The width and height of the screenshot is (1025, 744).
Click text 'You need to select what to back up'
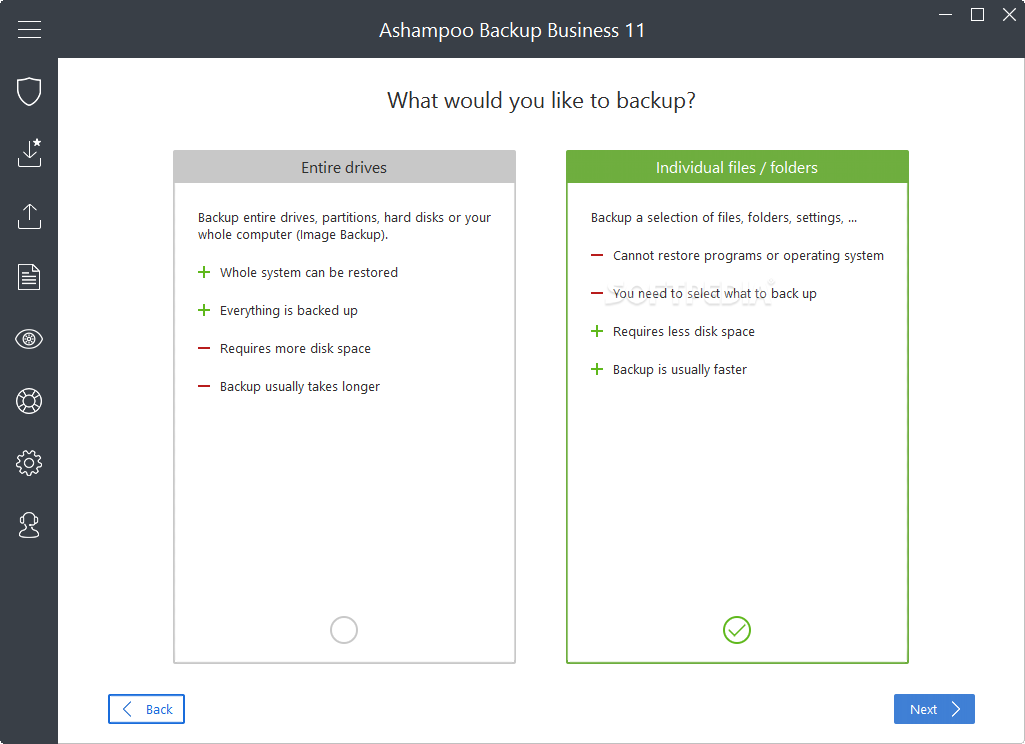(714, 294)
